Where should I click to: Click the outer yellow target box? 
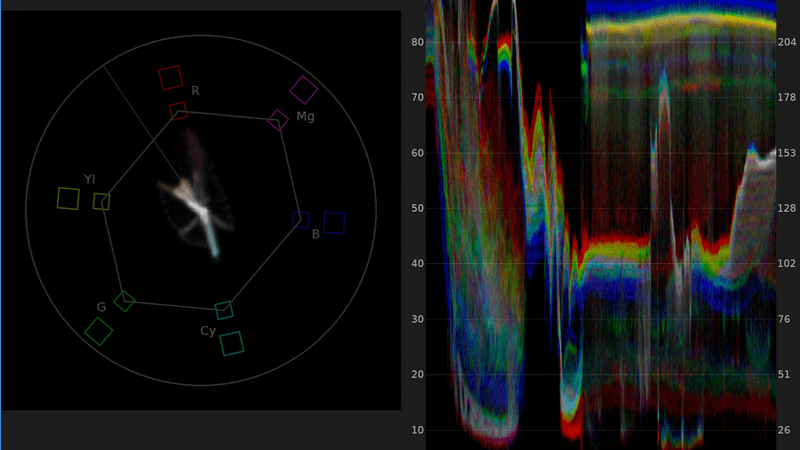[68, 198]
